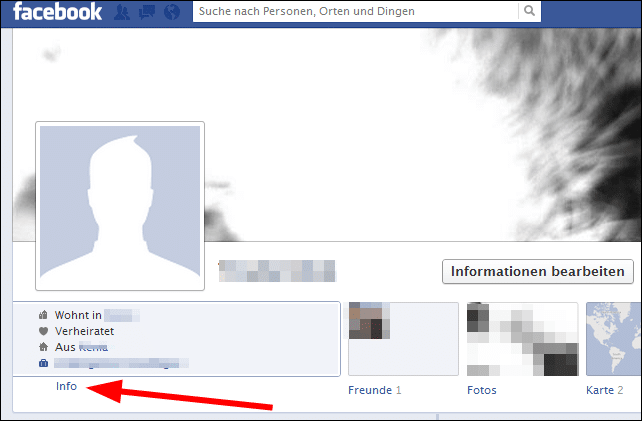
Task: Click the 'Informationen bearbeiten' button
Action: (538, 272)
